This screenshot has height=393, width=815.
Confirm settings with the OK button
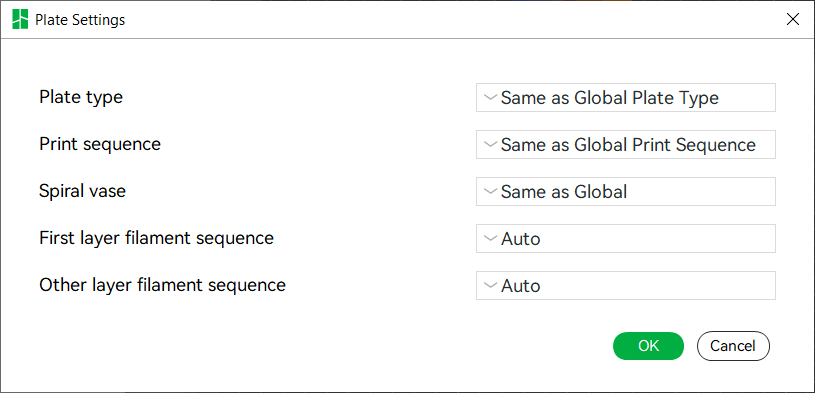tap(648, 346)
